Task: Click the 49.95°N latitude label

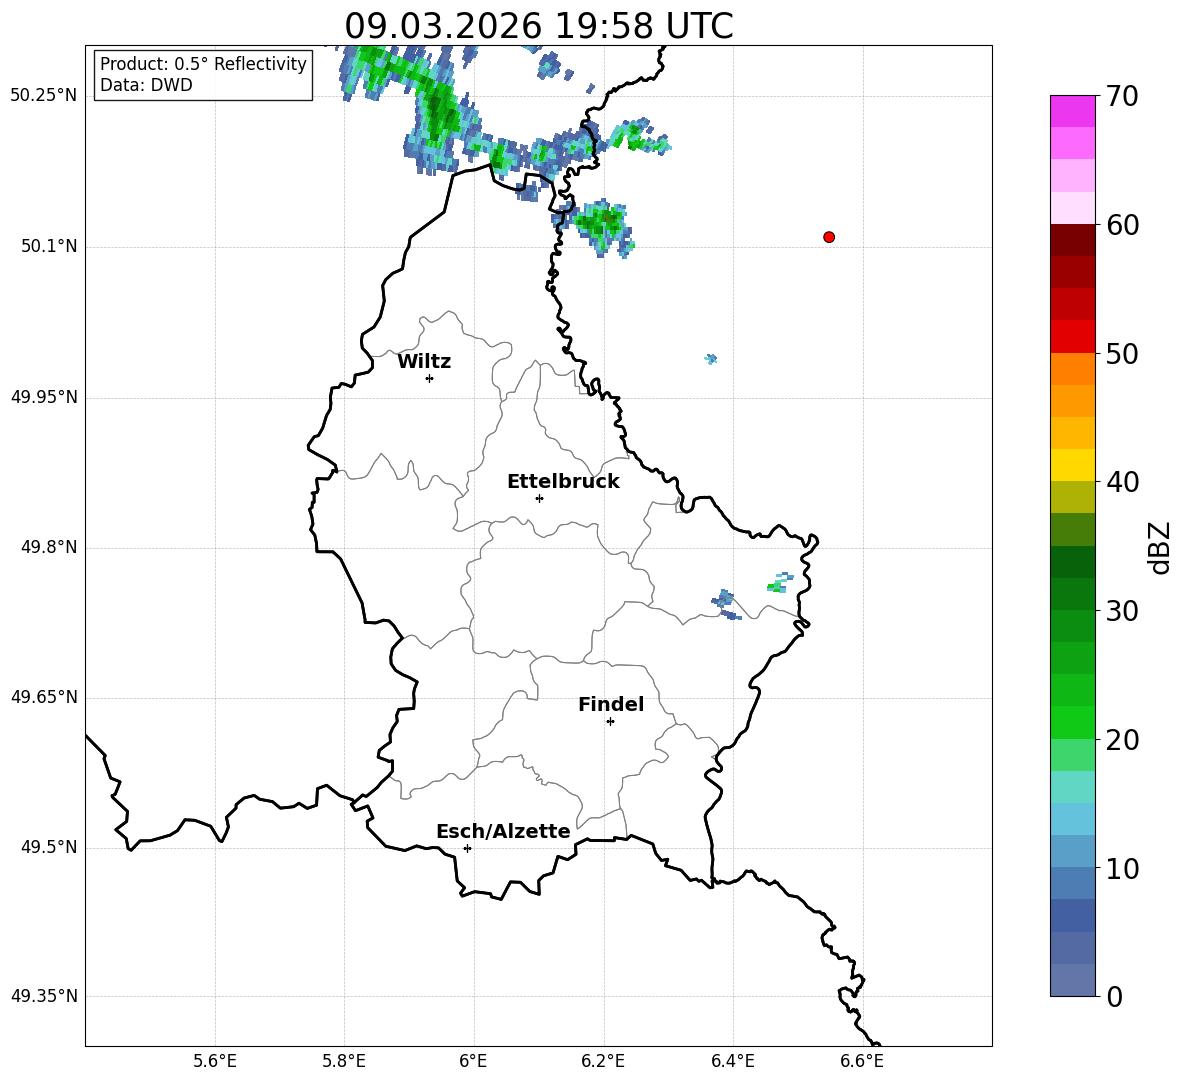Action: [x=44, y=397]
